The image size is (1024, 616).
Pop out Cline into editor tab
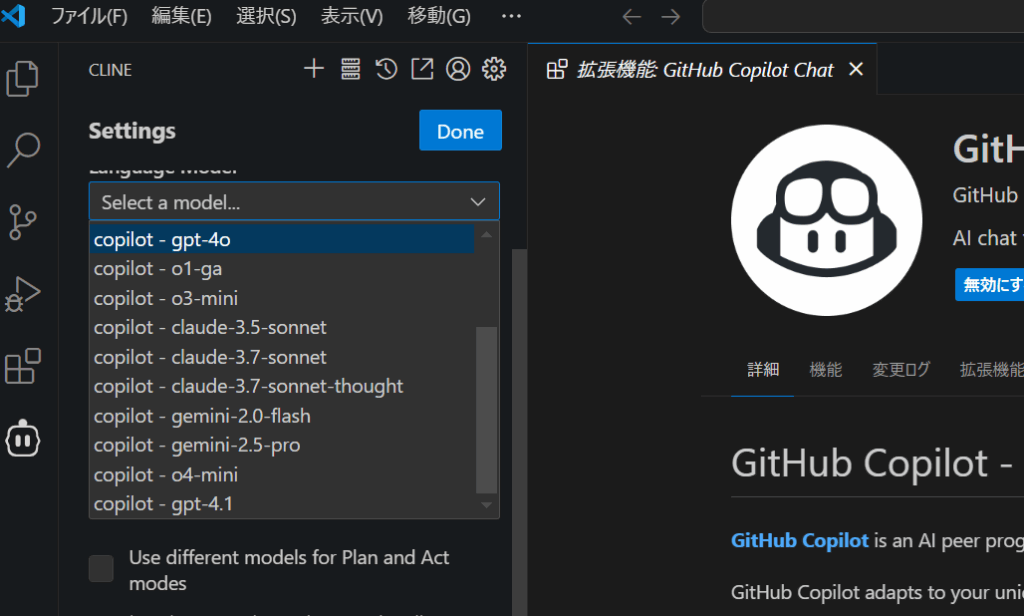422,69
